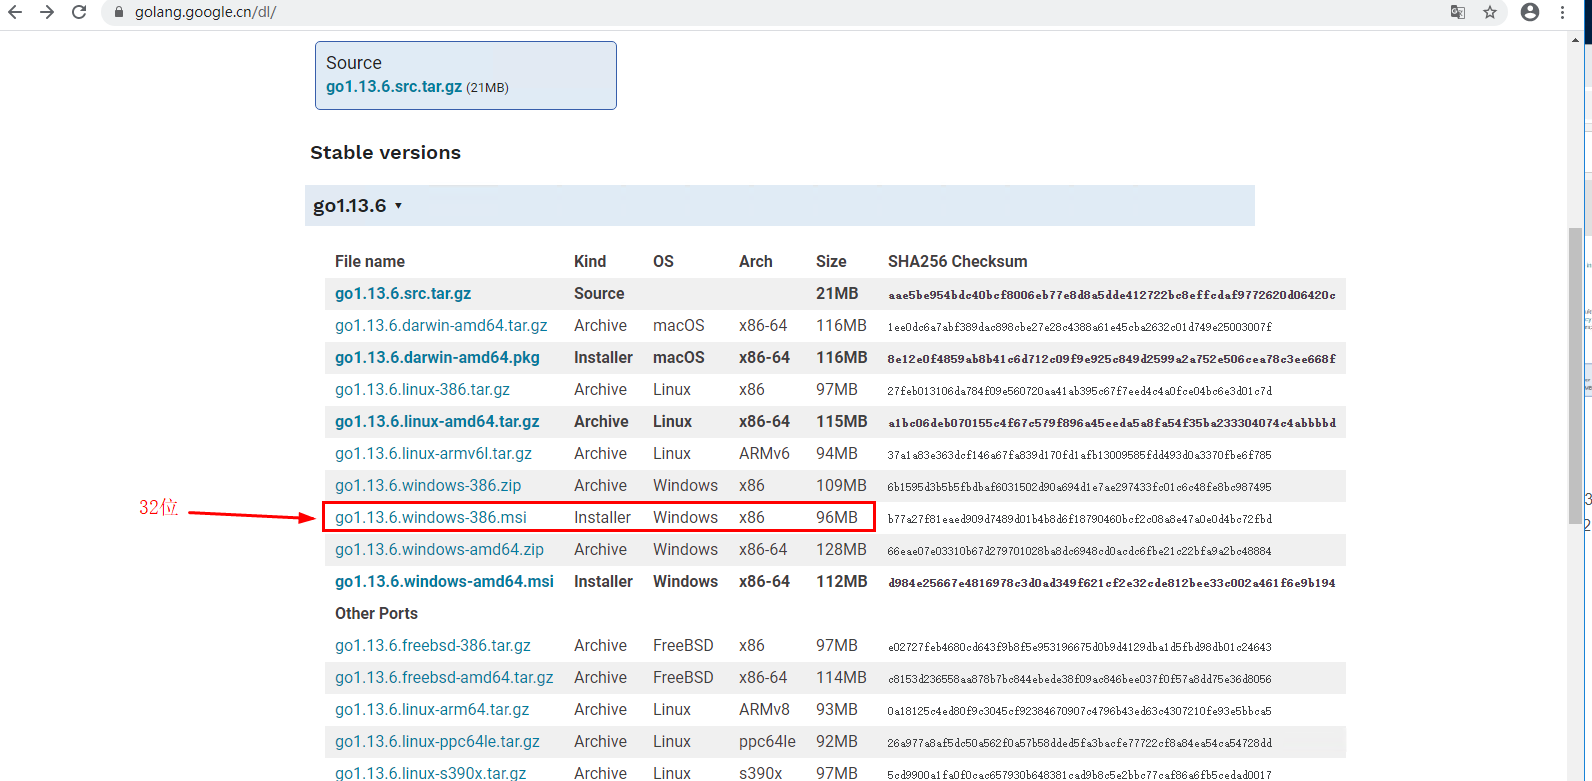
Task: Select ppc64le arch in linux-ppc64le row
Action: coord(767,741)
